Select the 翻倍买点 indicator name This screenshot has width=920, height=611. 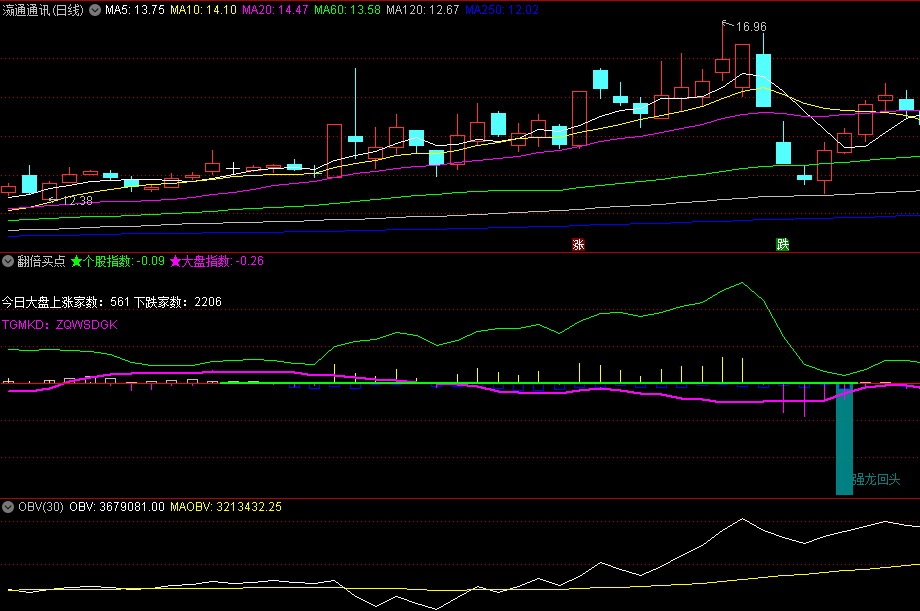[x=41, y=261]
